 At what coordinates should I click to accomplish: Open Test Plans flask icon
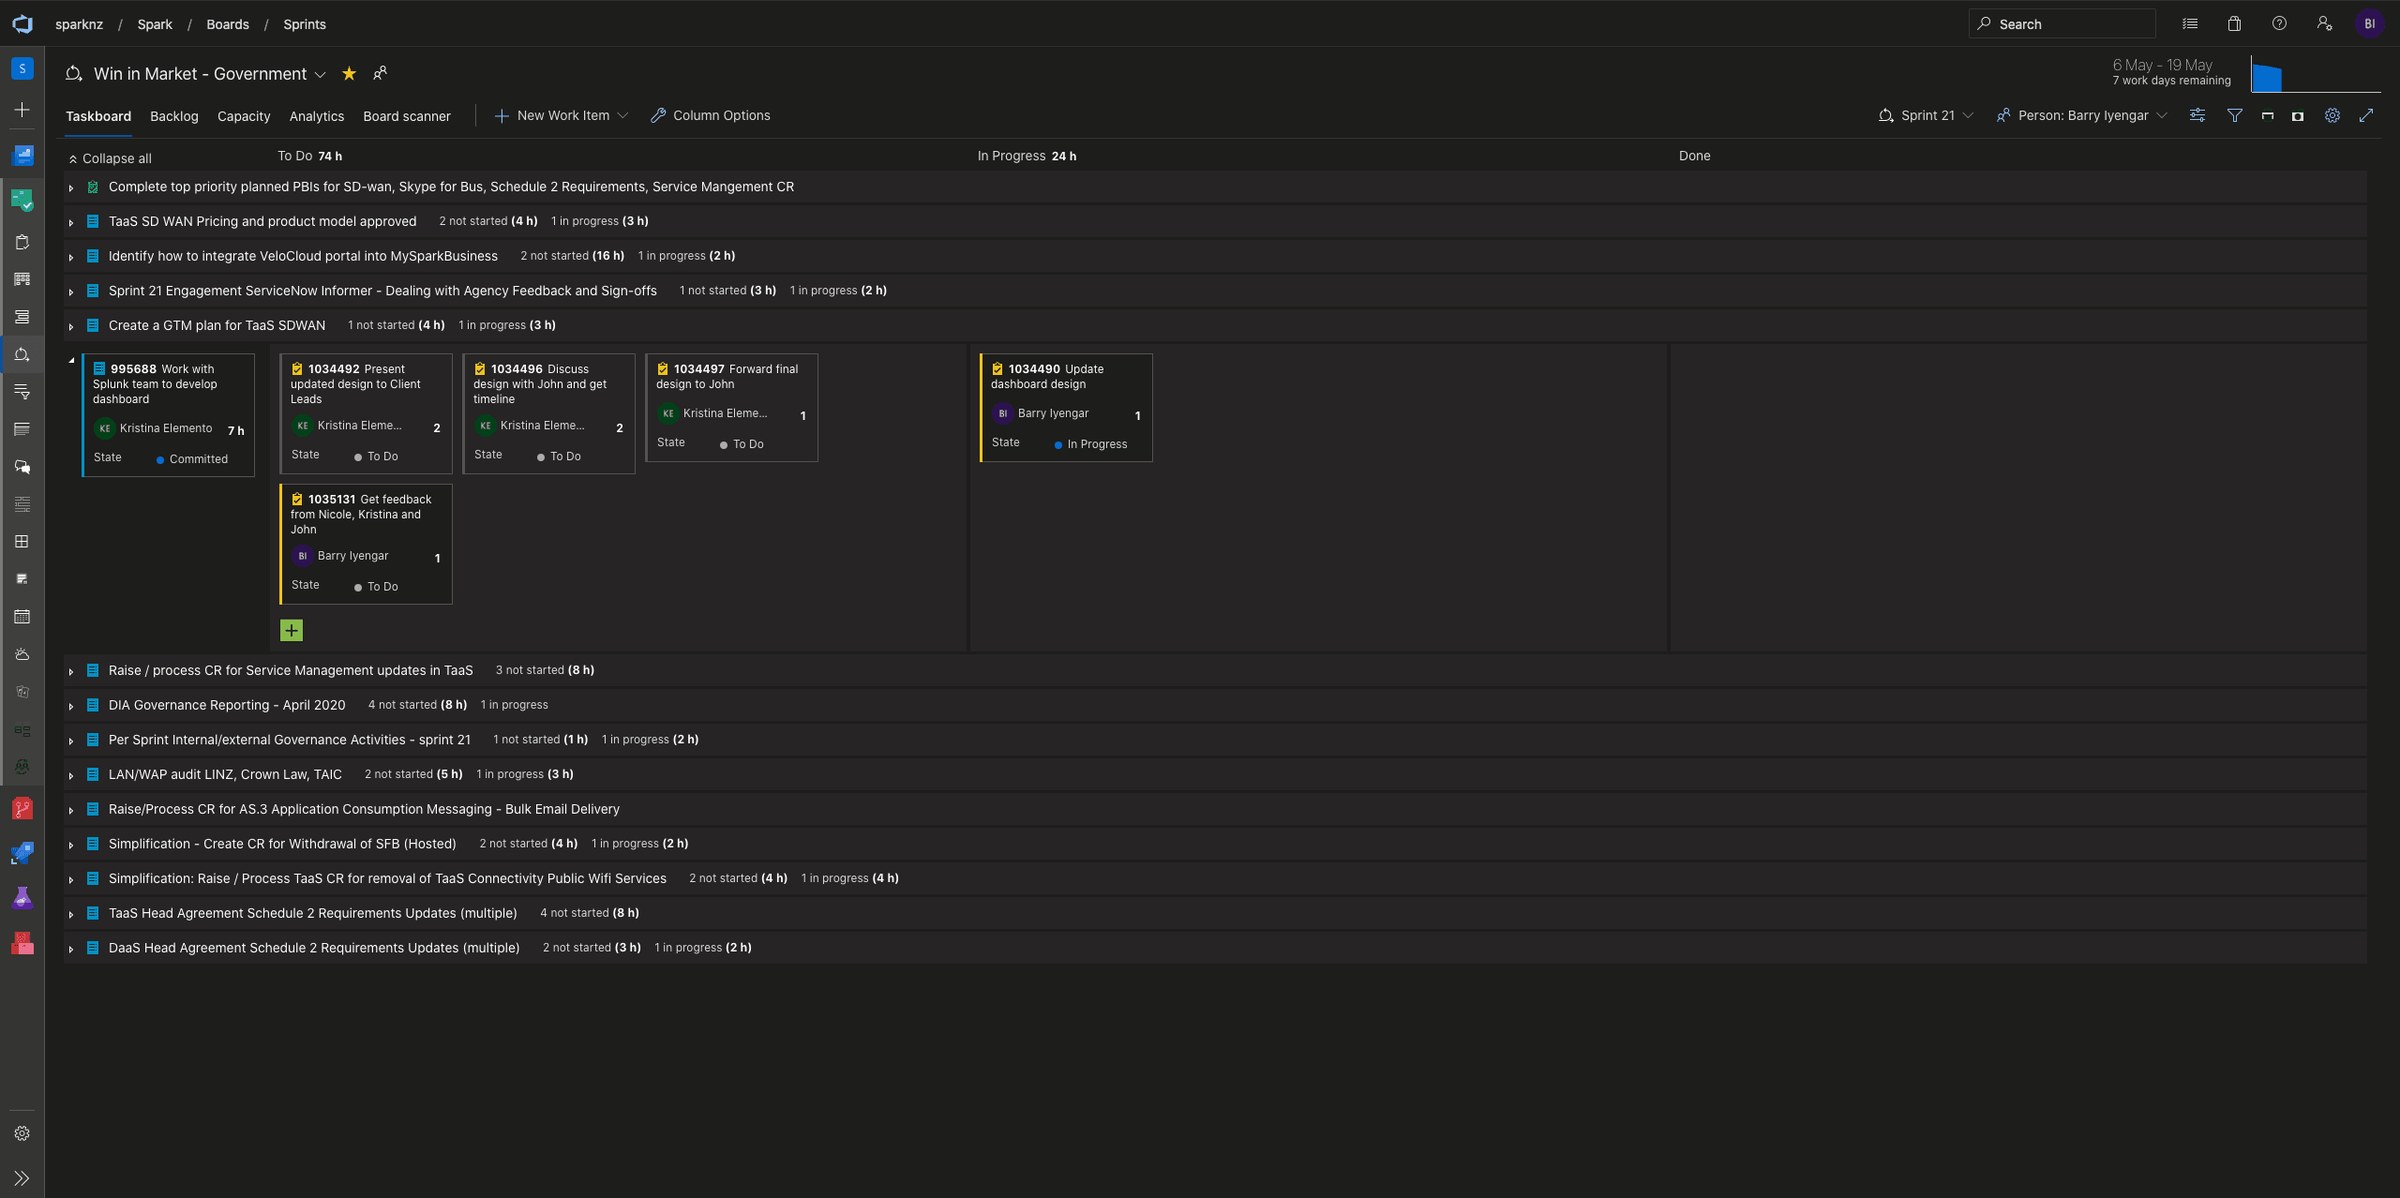point(22,898)
